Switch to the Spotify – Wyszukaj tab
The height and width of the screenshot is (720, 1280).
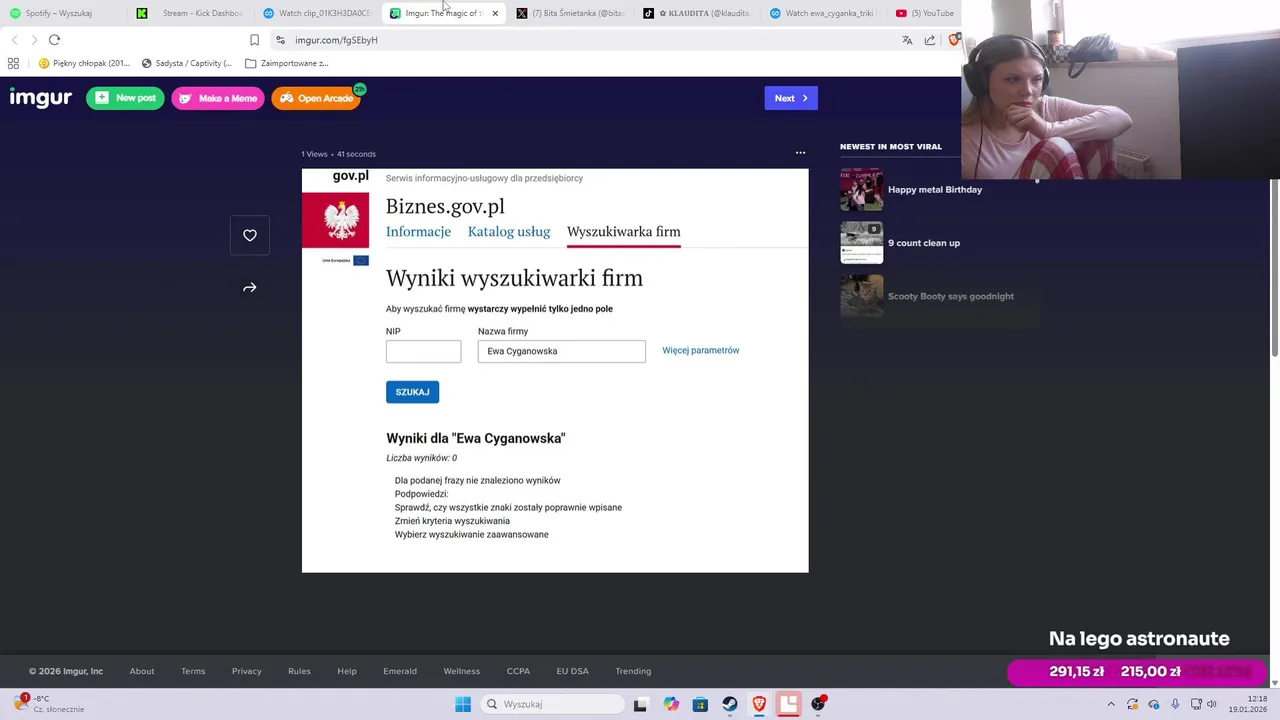point(60,13)
